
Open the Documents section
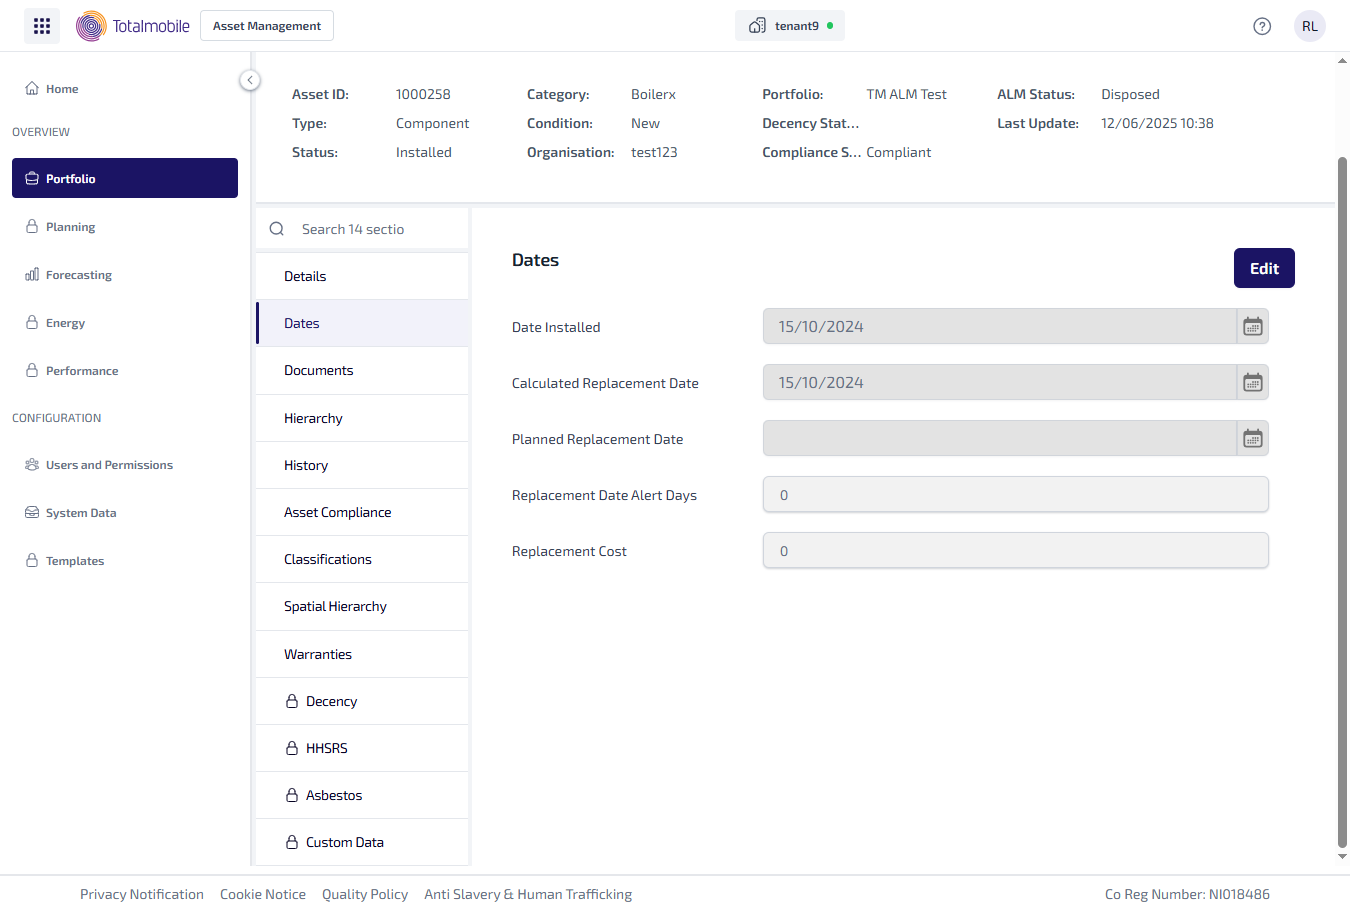(x=318, y=370)
